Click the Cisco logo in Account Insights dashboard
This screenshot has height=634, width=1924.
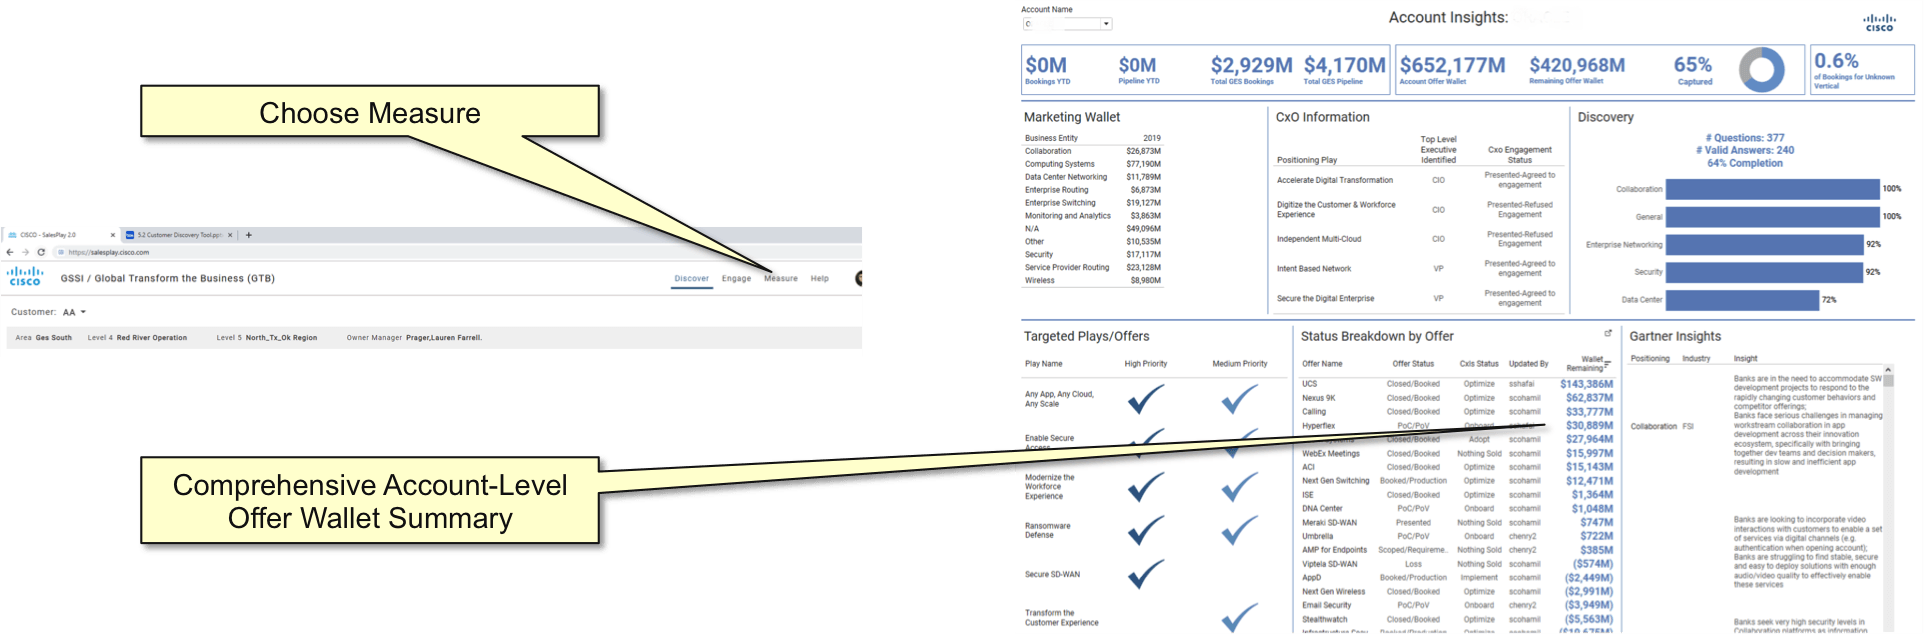point(1879,22)
